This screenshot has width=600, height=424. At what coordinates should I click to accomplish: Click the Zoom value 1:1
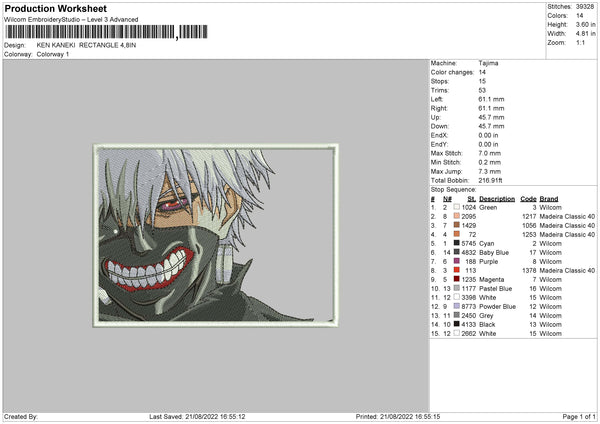[580, 42]
